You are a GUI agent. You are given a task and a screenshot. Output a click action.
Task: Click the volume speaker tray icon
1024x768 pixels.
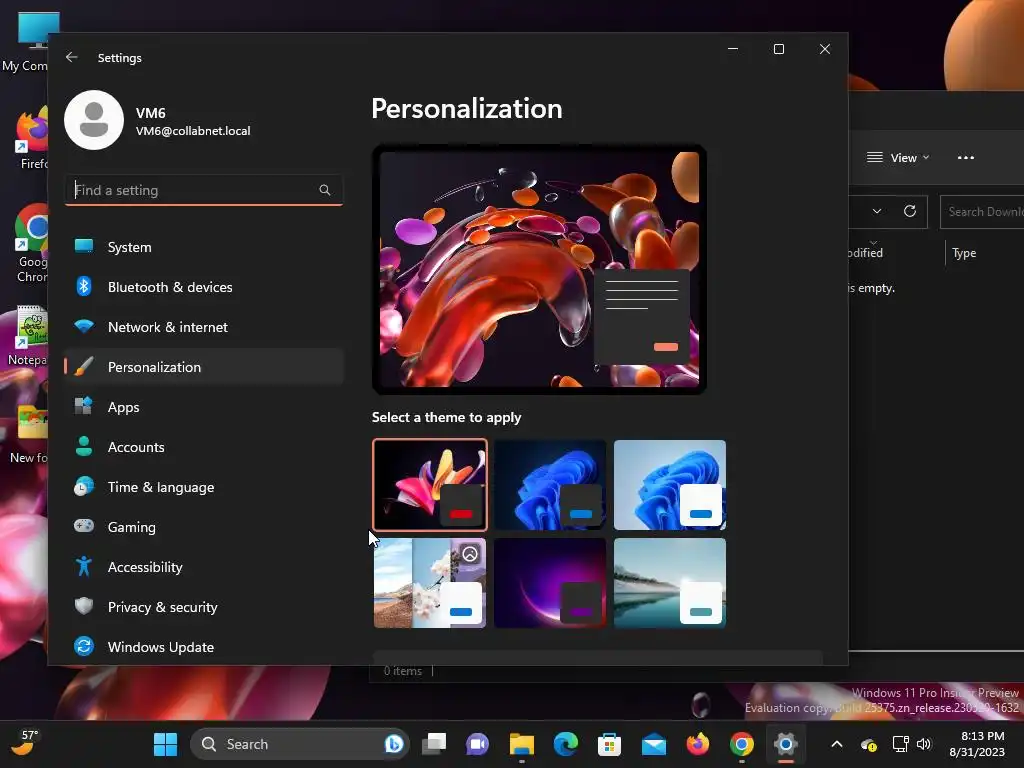click(x=923, y=744)
